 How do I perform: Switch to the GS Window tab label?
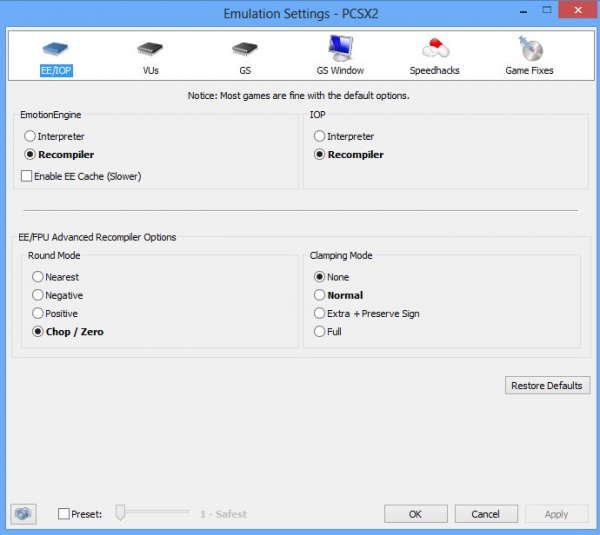click(x=340, y=70)
